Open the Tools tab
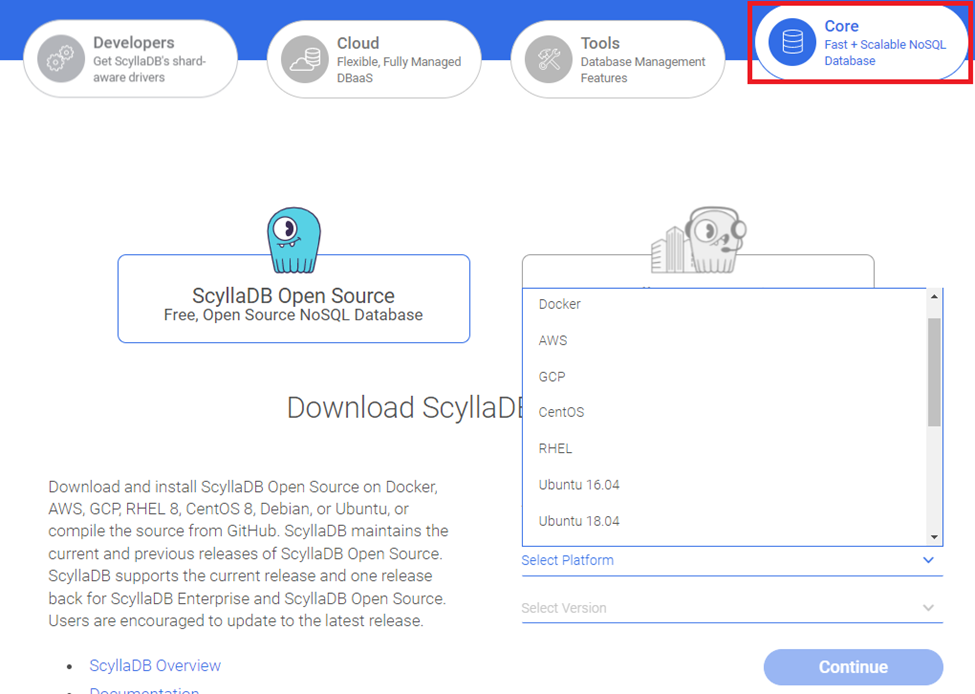The height and width of the screenshot is (694, 975). pos(618,60)
